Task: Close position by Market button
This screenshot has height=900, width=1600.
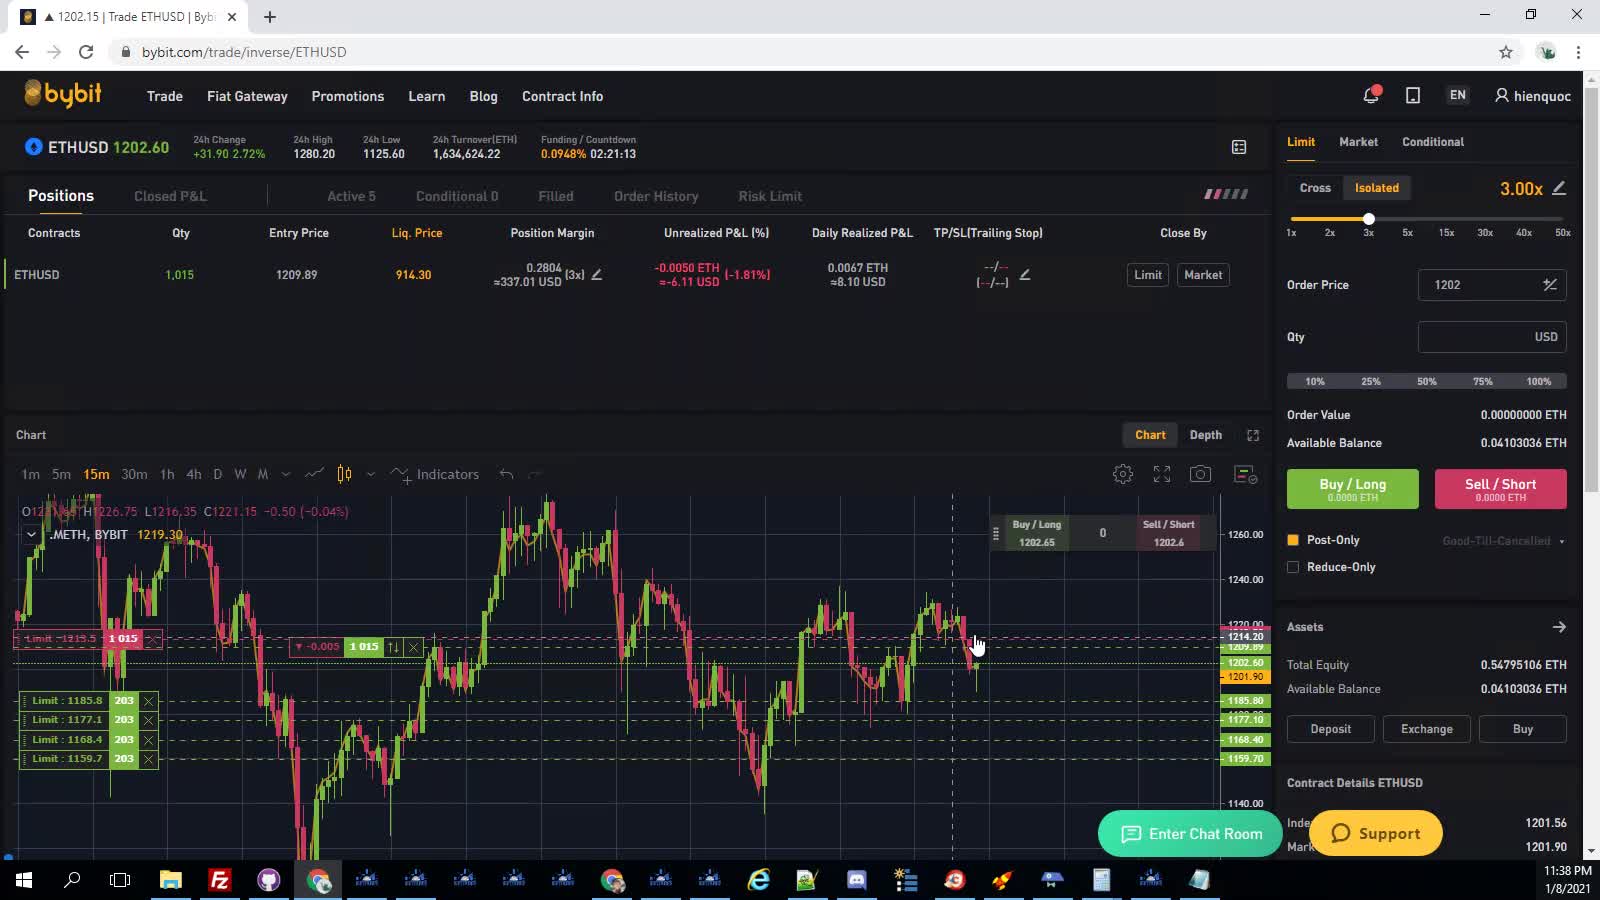Action: [x=1203, y=275]
